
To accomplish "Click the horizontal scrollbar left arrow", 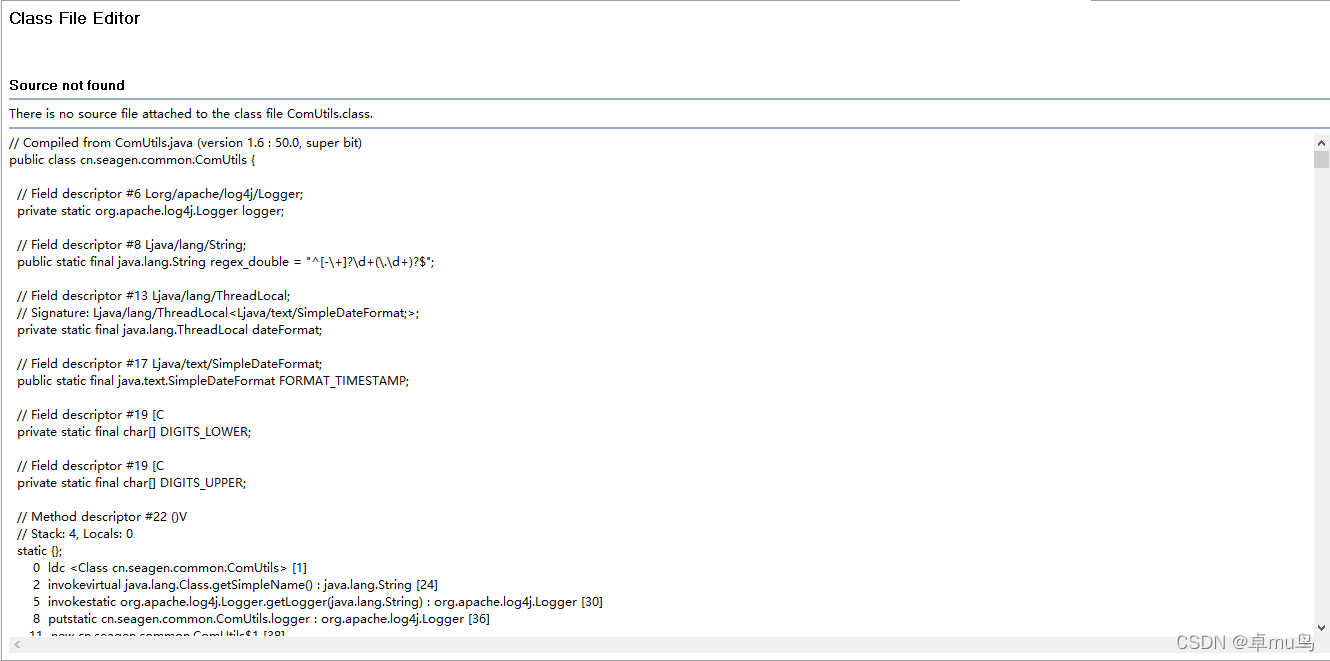I will [17, 644].
